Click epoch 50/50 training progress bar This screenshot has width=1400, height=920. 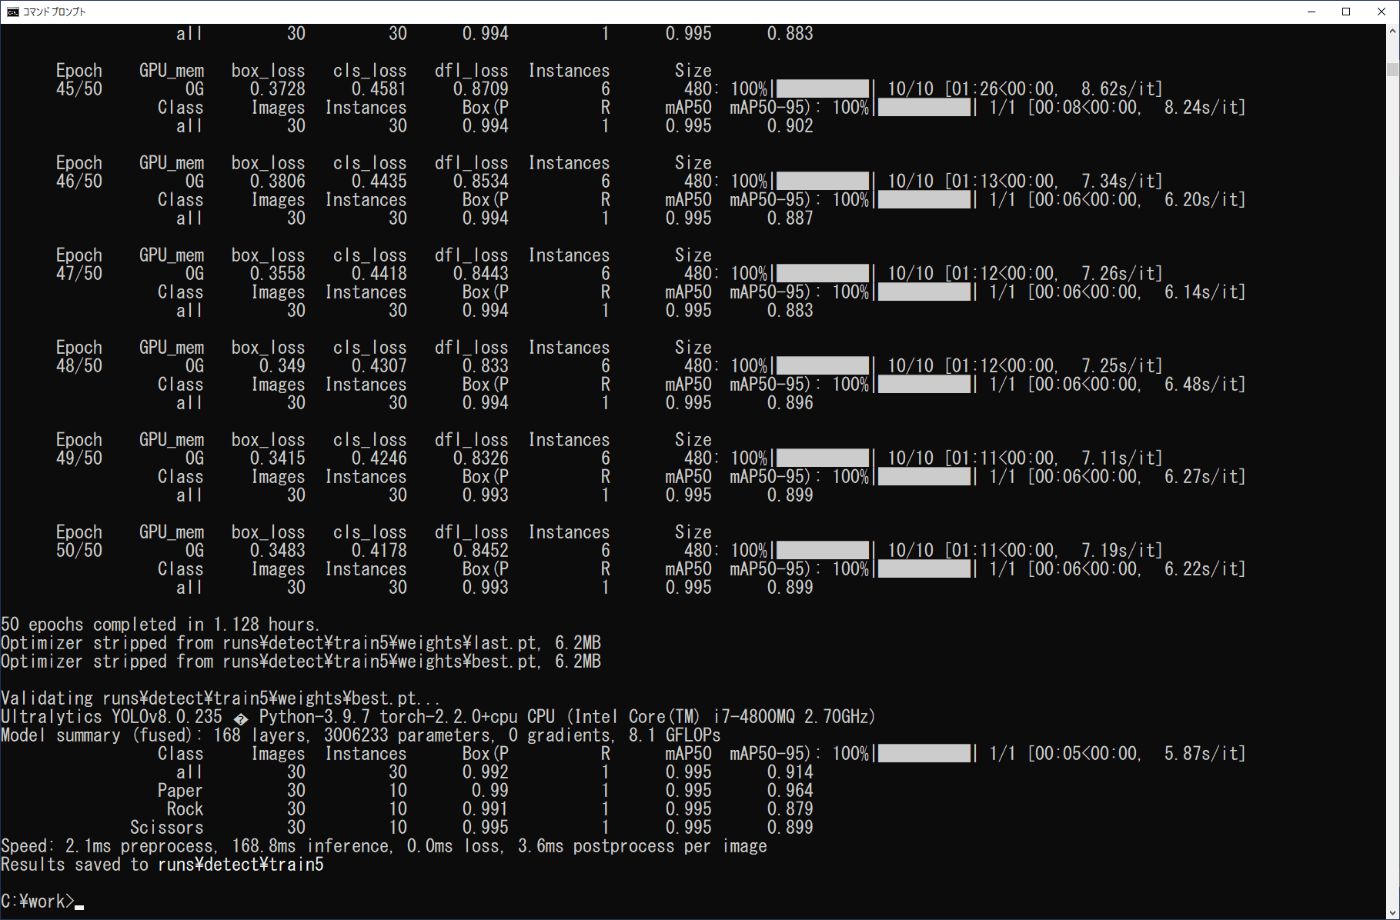point(823,550)
